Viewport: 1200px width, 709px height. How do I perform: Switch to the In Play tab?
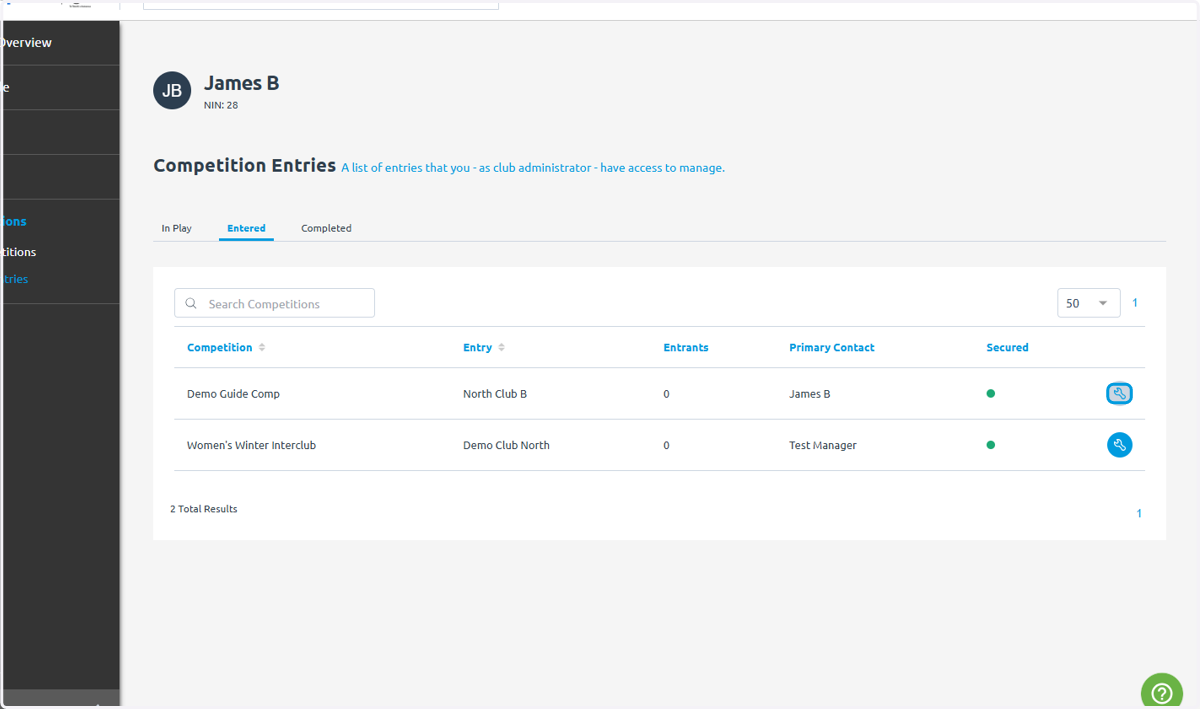pyautogui.click(x=177, y=228)
